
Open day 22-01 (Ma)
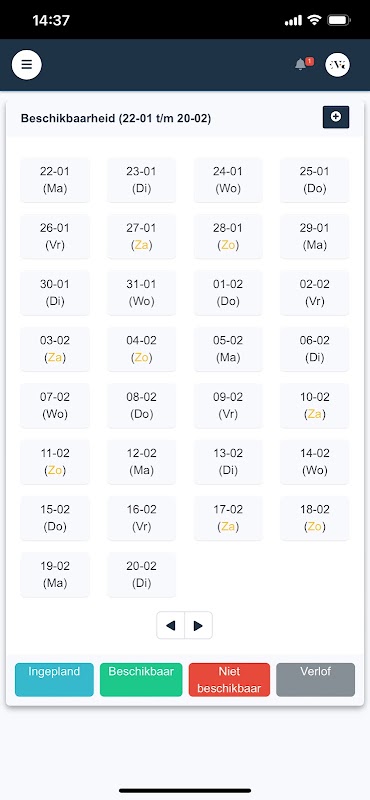point(55,180)
